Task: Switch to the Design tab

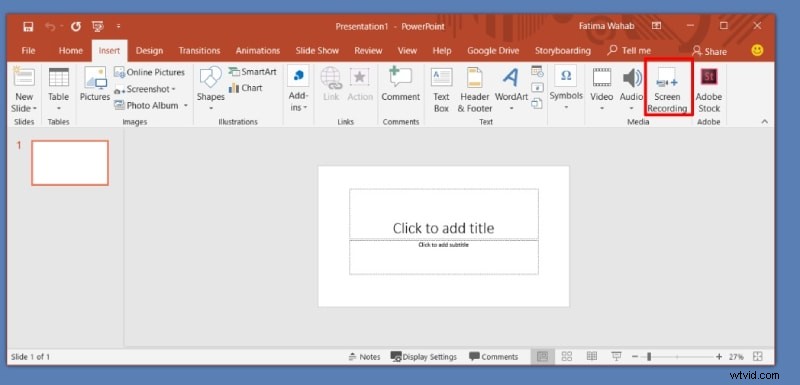Action: 149,50
